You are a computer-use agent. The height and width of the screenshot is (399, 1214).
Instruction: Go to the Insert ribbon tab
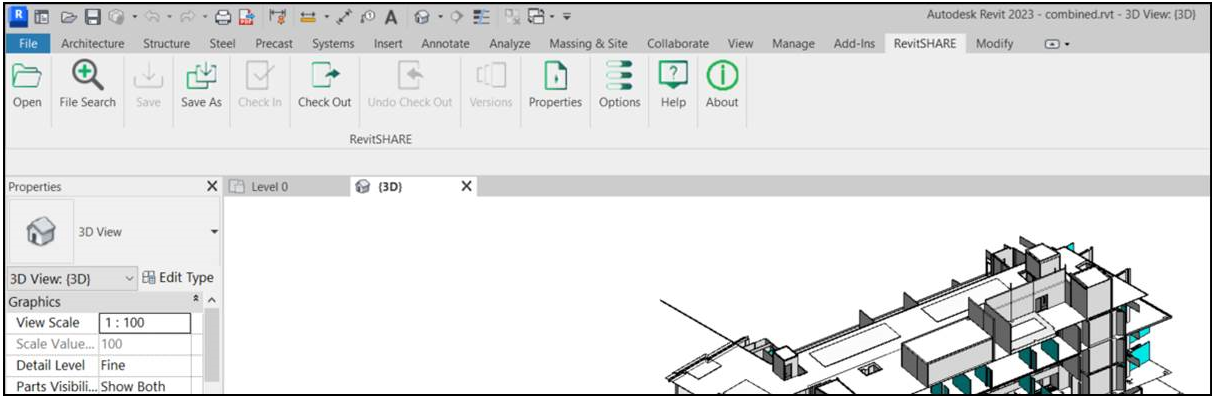[388, 44]
